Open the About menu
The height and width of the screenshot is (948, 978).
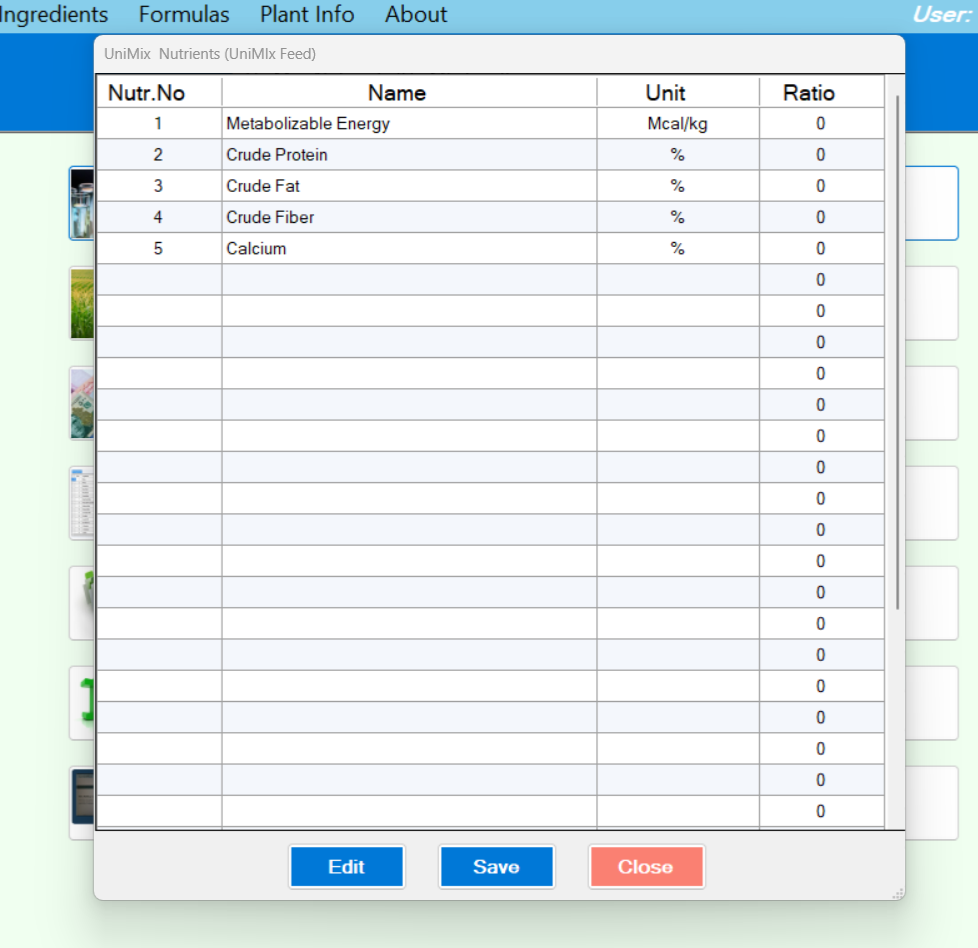point(416,15)
